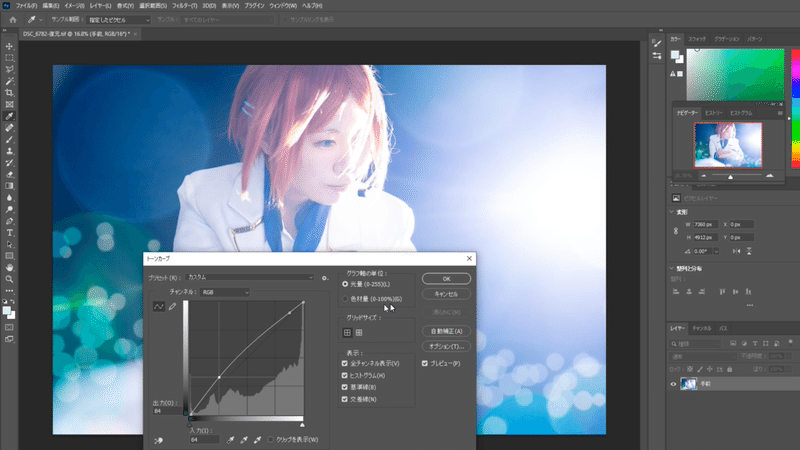Switch to the ヒストリー tab
The image size is (800, 450).
713,113
